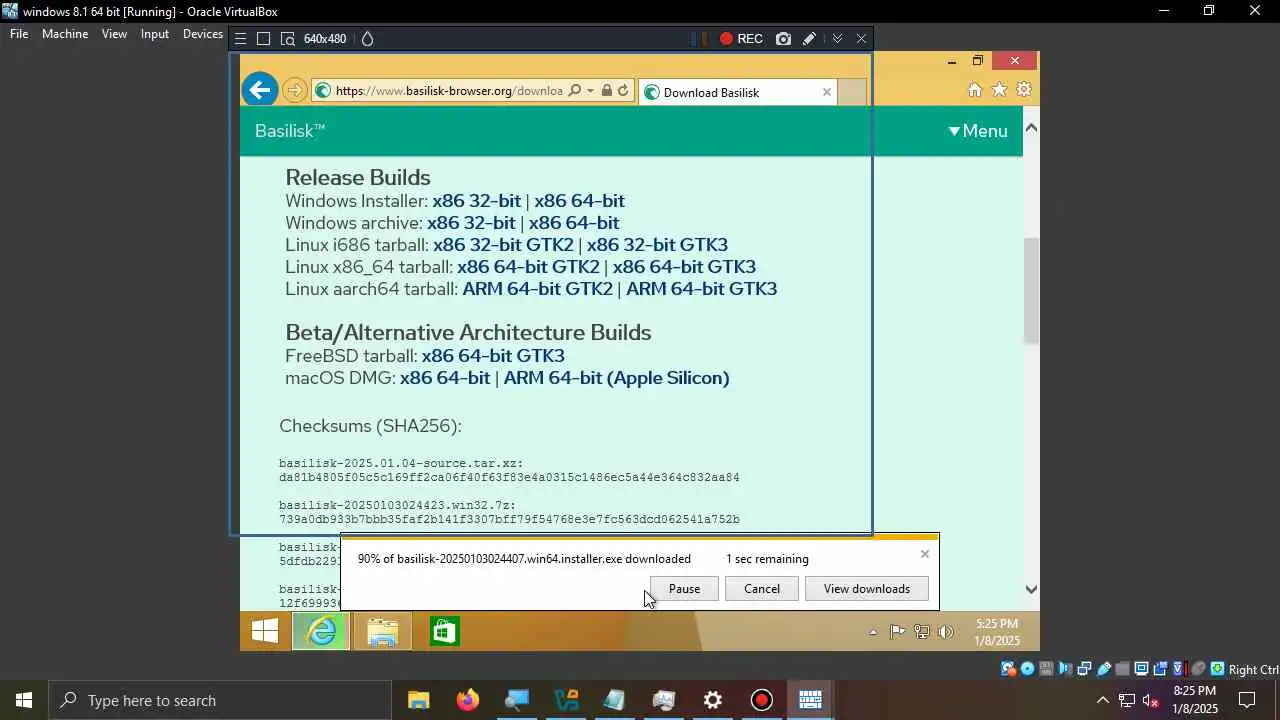Open IE Tools gear icon

pyautogui.click(x=1024, y=90)
